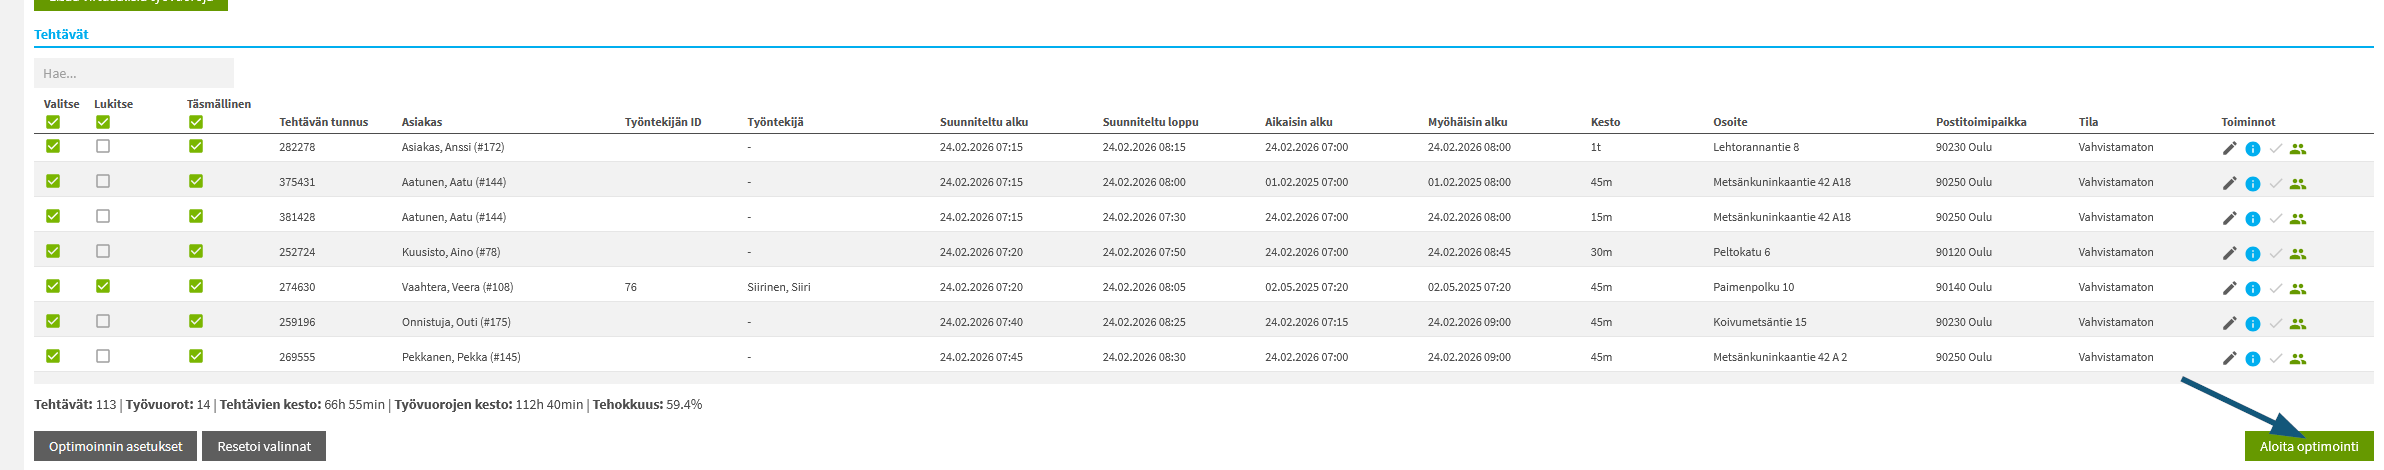Click the confirm checkmark icon for task 252724
The width and height of the screenshot is (2384, 470).
click(2275, 254)
